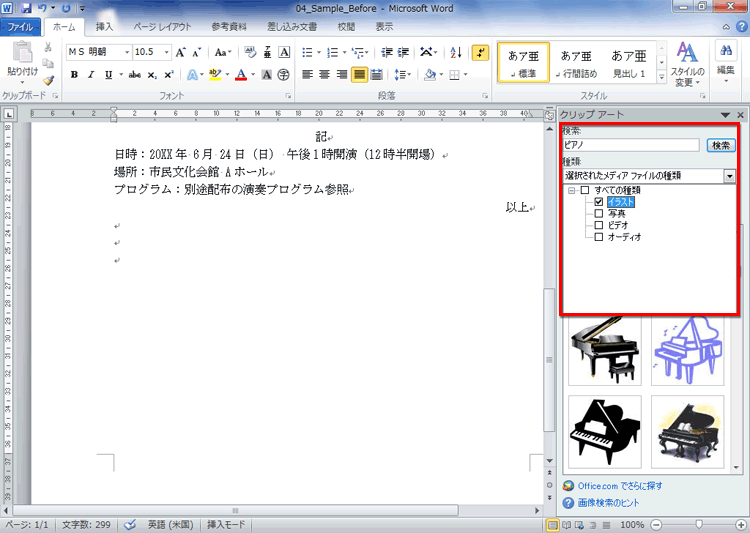Select the blue outline piano clip art

(688, 349)
